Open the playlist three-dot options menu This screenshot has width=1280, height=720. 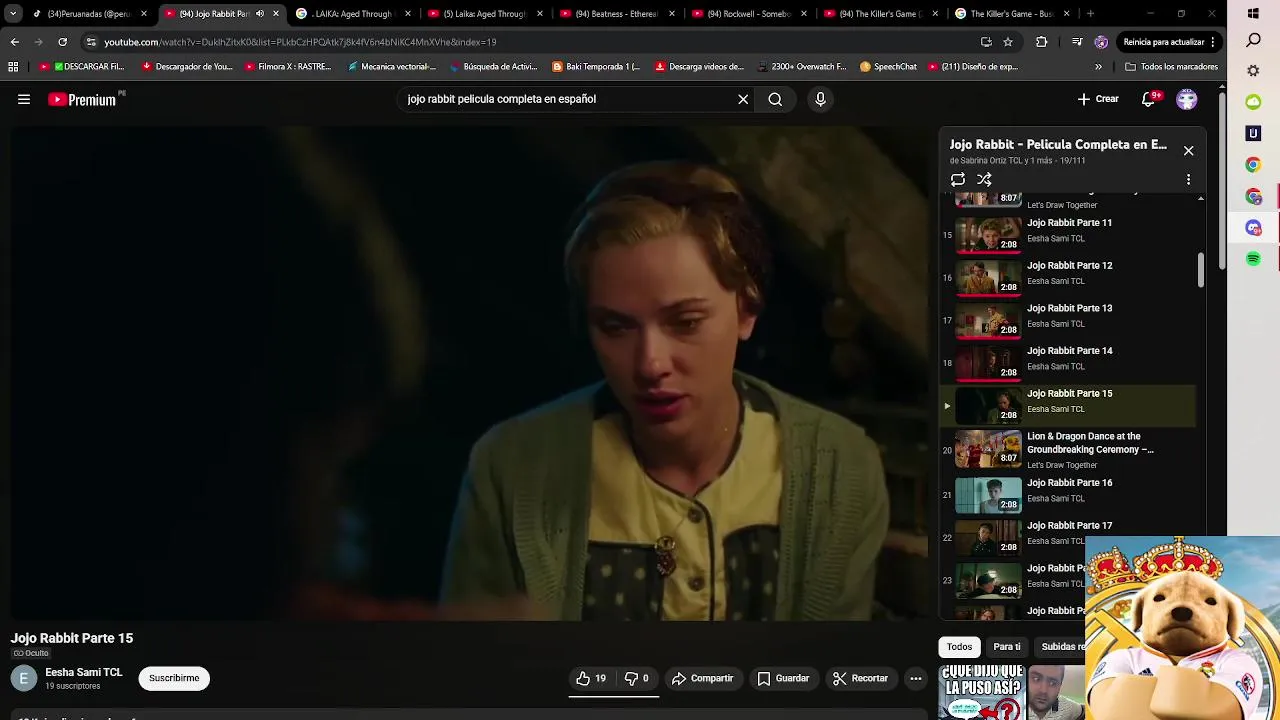(1188, 179)
